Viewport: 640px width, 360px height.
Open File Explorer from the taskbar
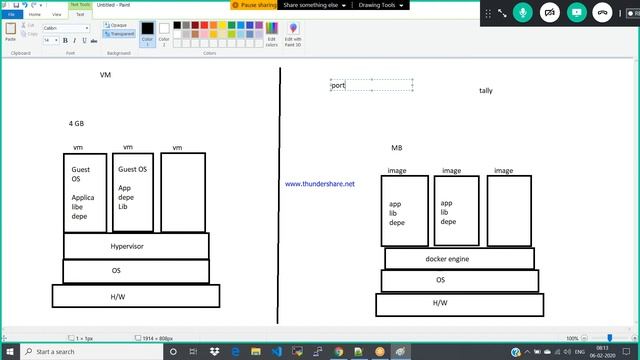(x=256, y=351)
